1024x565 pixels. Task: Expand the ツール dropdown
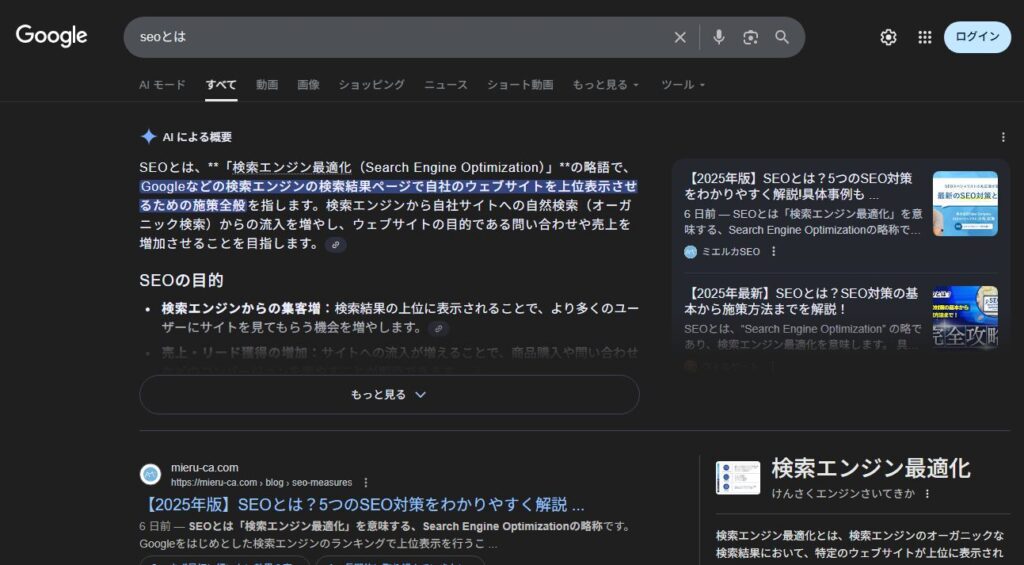tap(683, 85)
